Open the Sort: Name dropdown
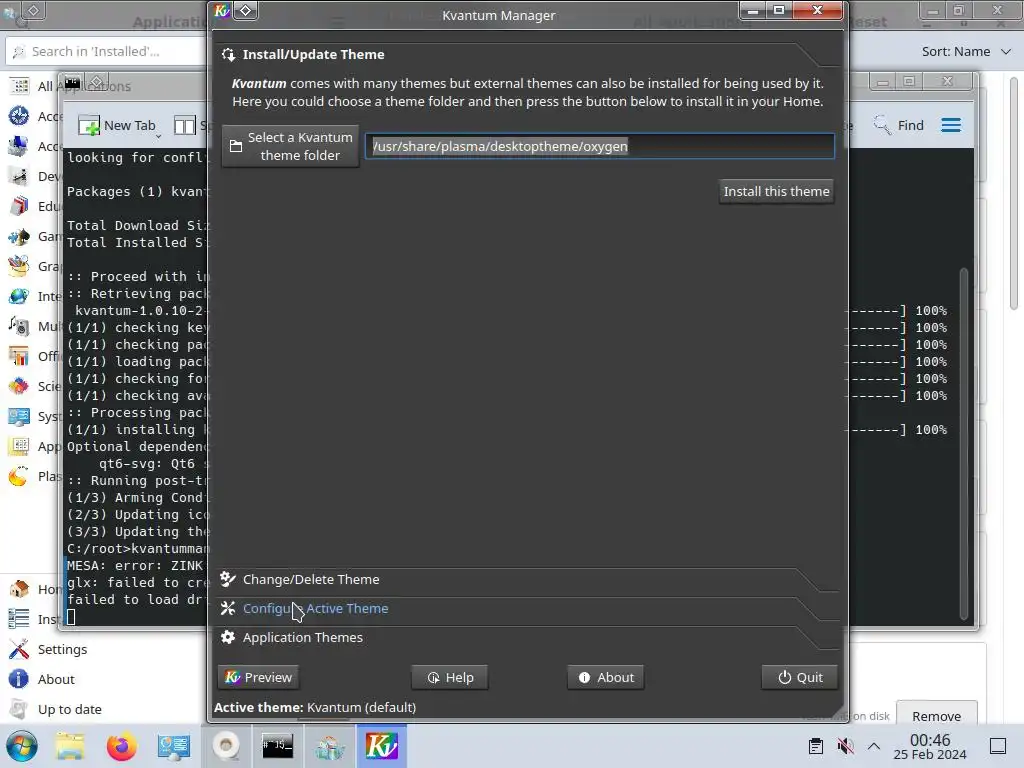The height and width of the screenshot is (768, 1024). (x=966, y=52)
